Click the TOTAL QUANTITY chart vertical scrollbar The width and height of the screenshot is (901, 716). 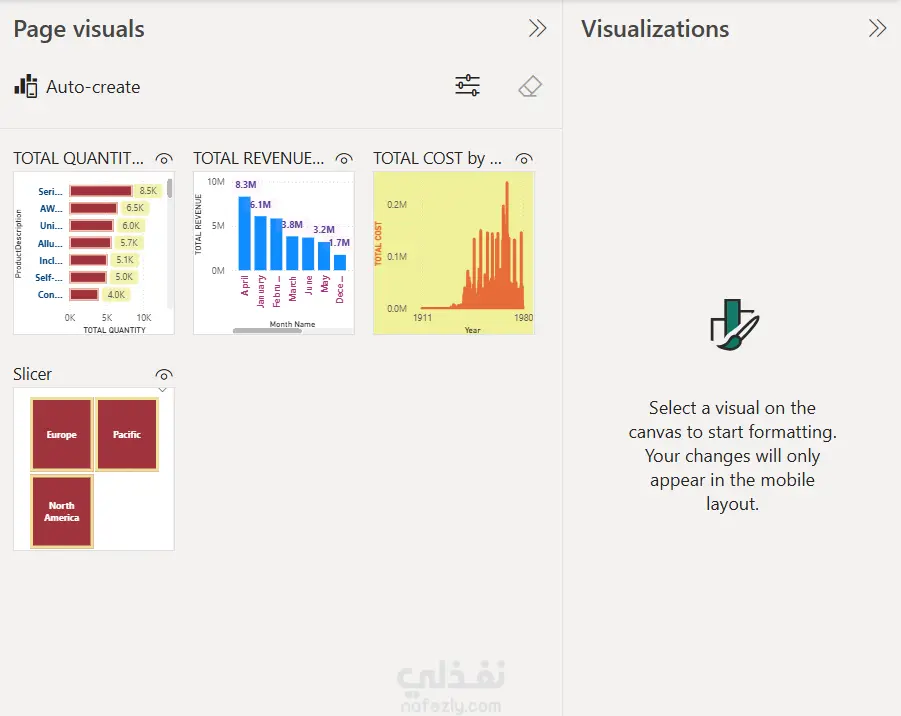tap(169, 189)
